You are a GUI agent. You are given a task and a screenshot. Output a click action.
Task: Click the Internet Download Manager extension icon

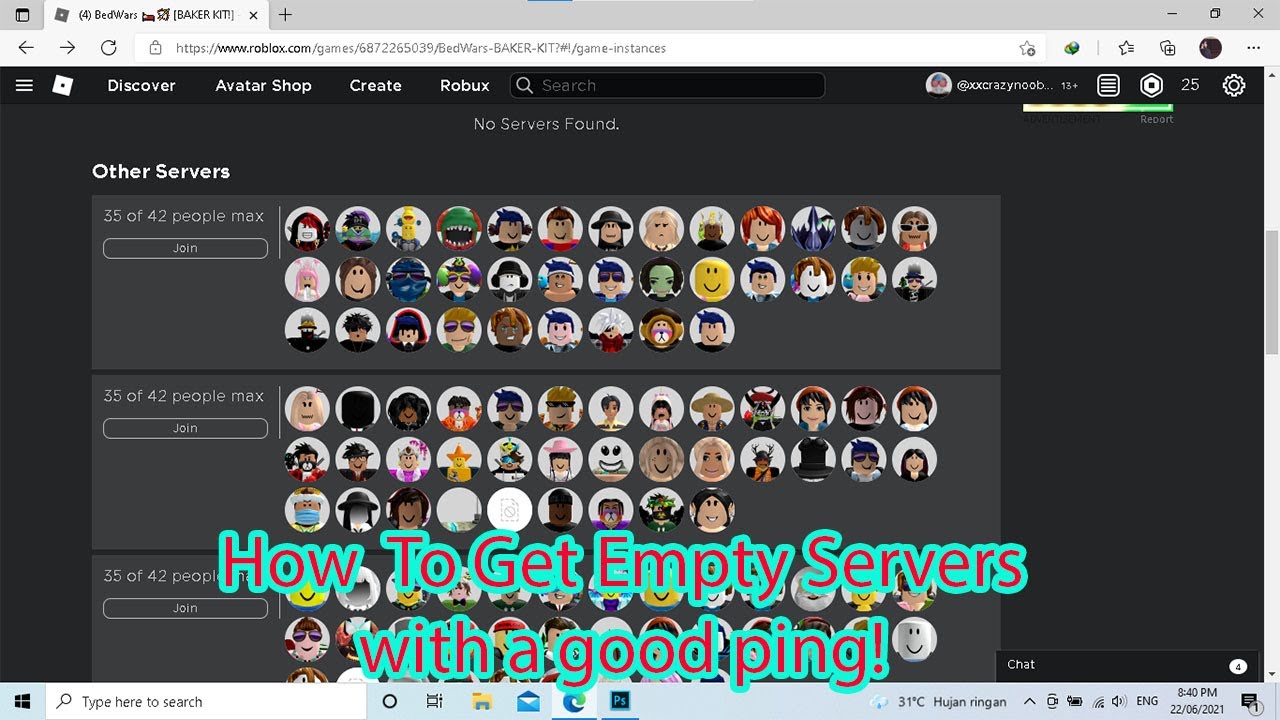1072,47
